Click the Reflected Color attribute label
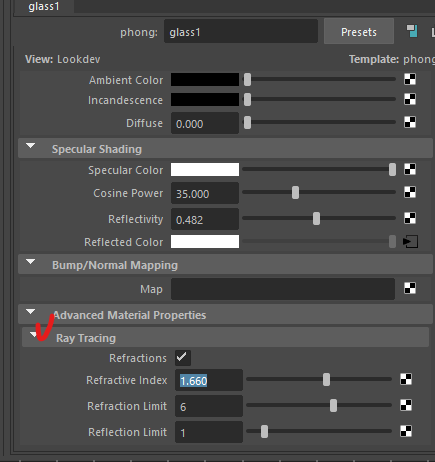This screenshot has width=435, height=462. click(124, 242)
